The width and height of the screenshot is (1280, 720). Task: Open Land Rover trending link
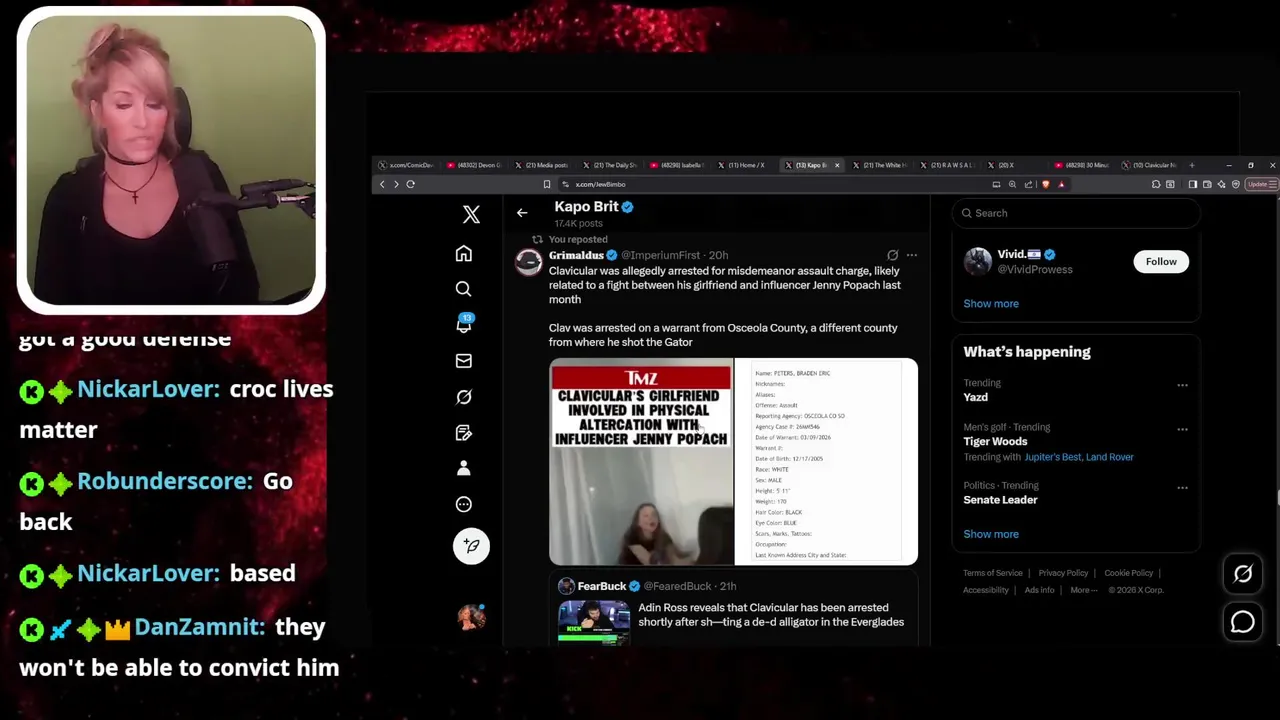coord(1109,457)
